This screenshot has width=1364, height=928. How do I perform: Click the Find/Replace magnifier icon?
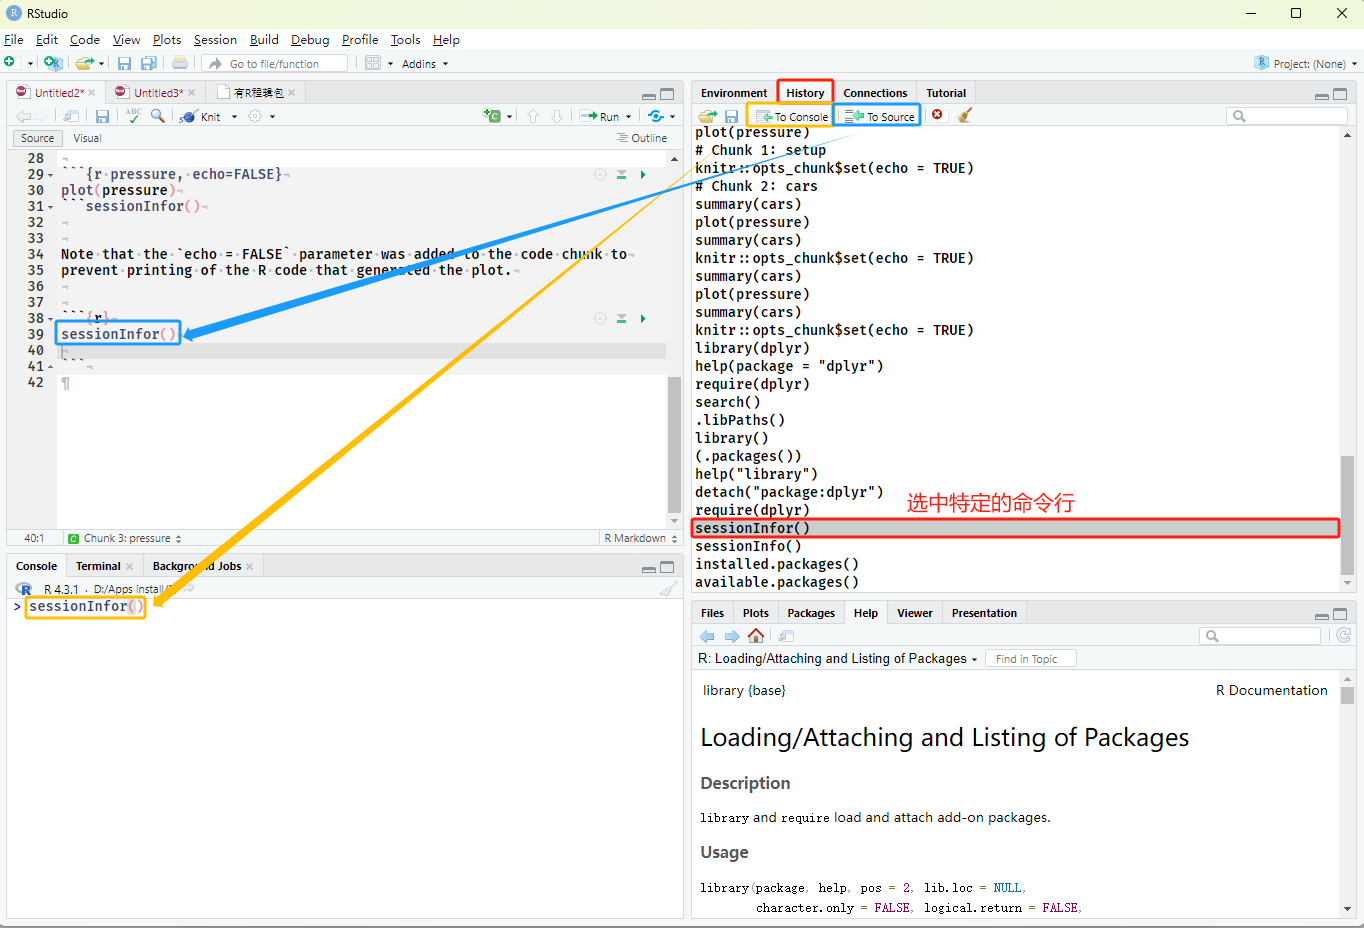pyautogui.click(x=158, y=116)
